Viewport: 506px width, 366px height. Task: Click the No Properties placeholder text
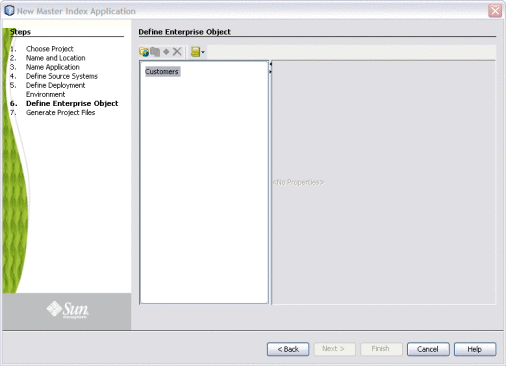tap(298, 182)
